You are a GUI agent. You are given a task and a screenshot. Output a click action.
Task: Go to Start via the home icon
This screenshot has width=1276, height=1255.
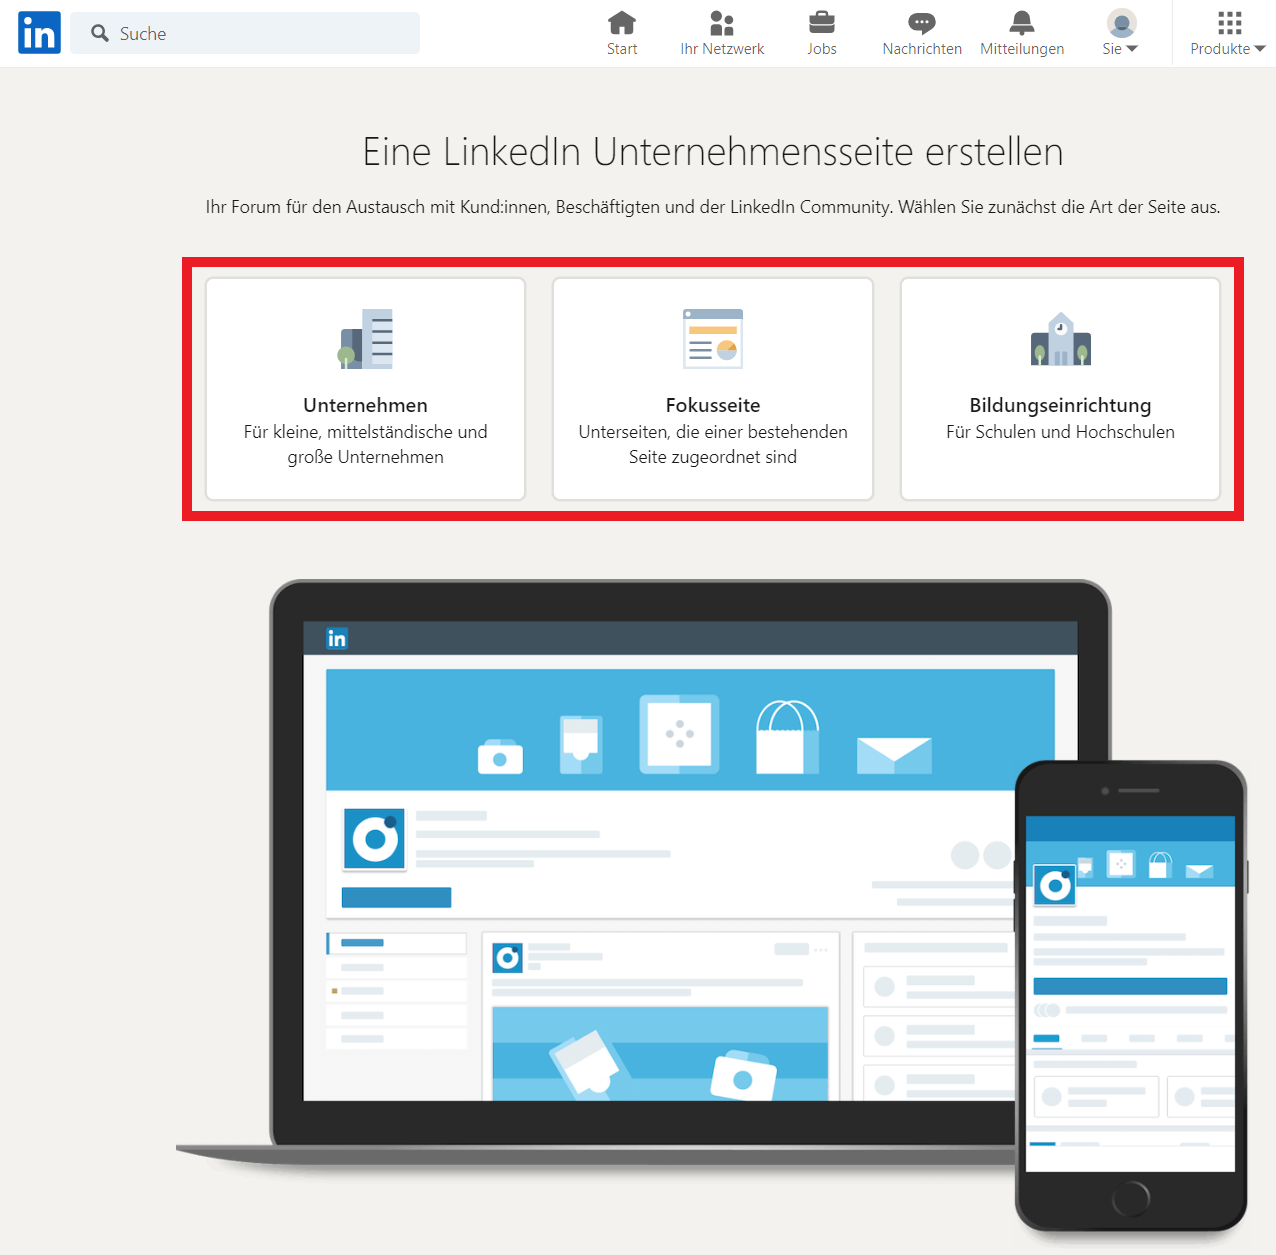tap(622, 23)
